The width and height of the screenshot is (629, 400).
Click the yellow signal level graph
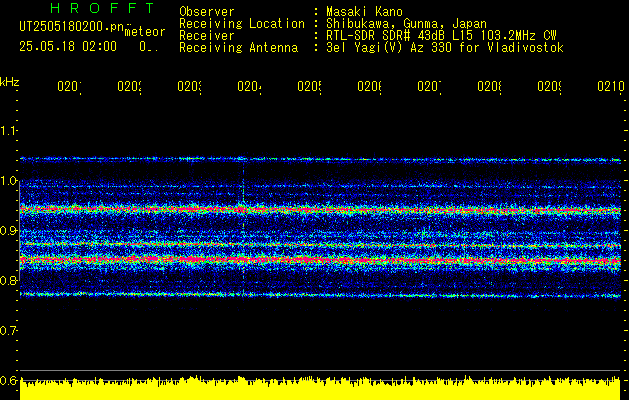point(320,388)
